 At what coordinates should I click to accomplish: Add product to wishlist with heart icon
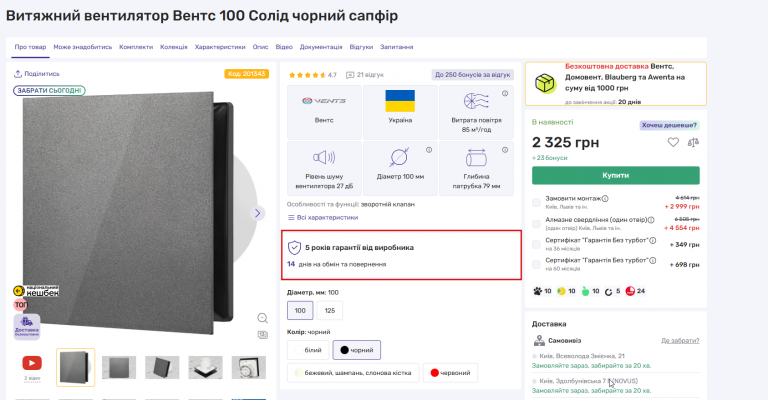pyautogui.click(x=673, y=142)
